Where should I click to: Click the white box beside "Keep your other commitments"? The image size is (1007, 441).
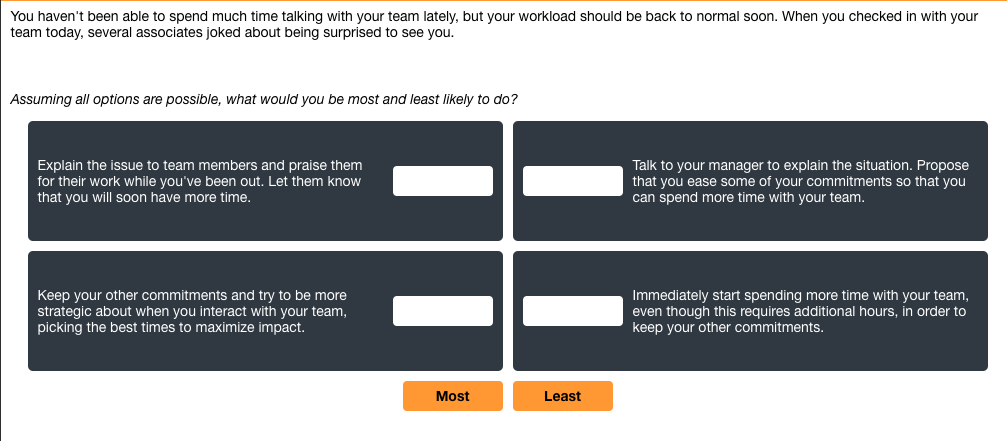pyautogui.click(x=442, y=311)
